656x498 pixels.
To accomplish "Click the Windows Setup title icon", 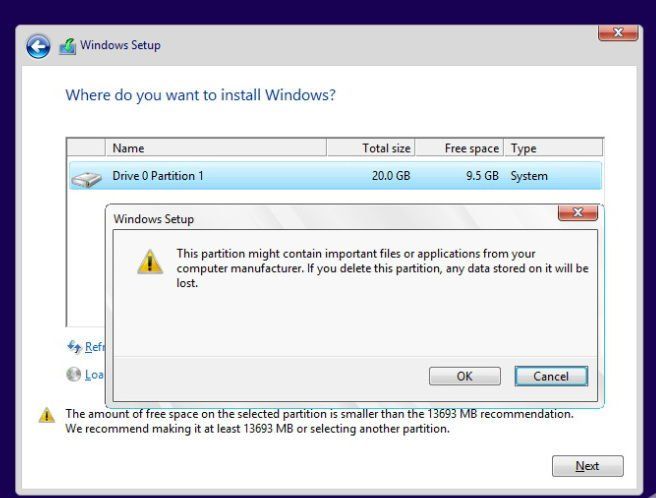I will (67, 46).
